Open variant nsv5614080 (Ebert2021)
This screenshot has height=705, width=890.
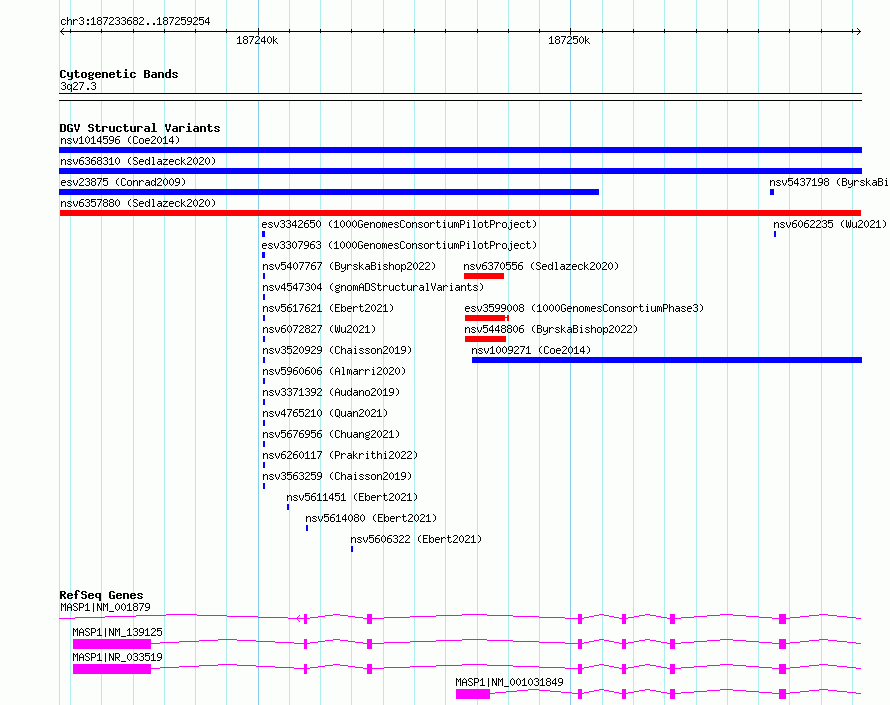pyautogui.click(x=371, y=518)
